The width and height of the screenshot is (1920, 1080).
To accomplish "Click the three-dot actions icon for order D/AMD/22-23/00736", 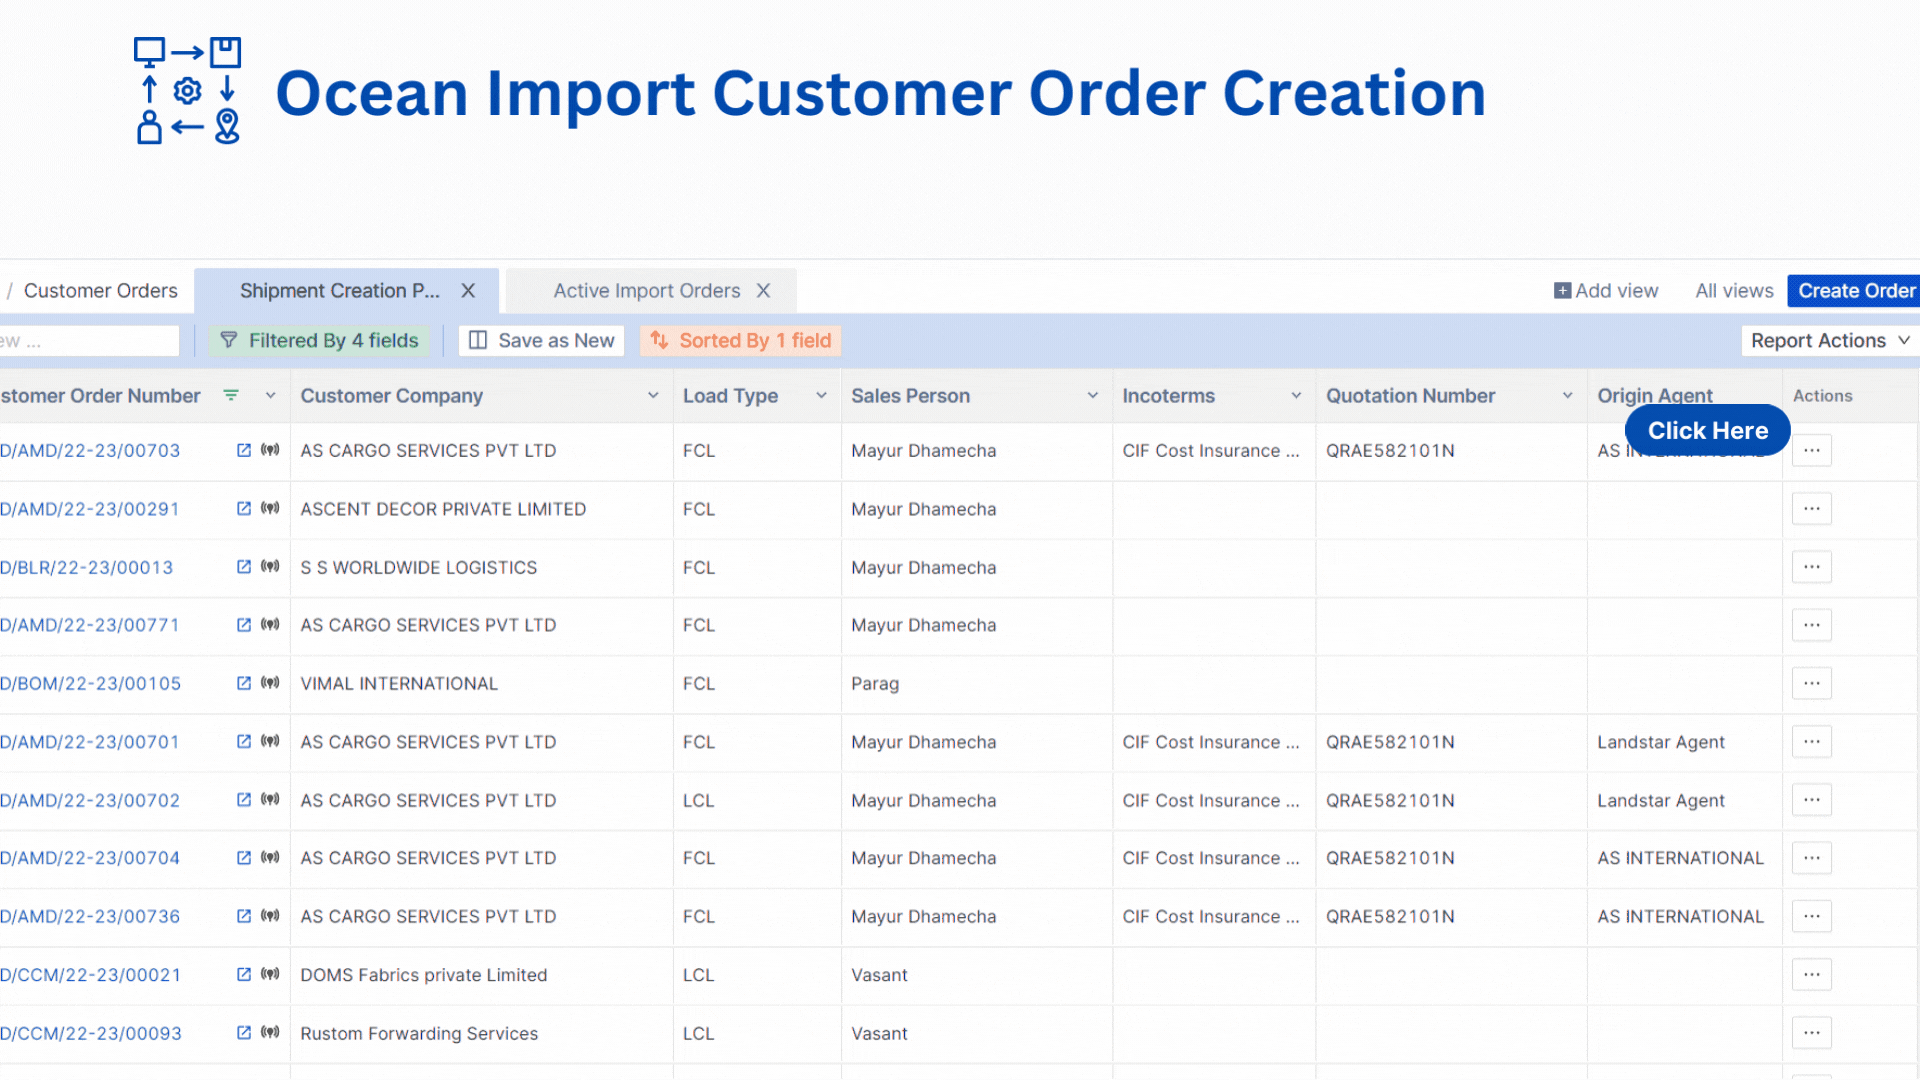I will point(1812,916).
